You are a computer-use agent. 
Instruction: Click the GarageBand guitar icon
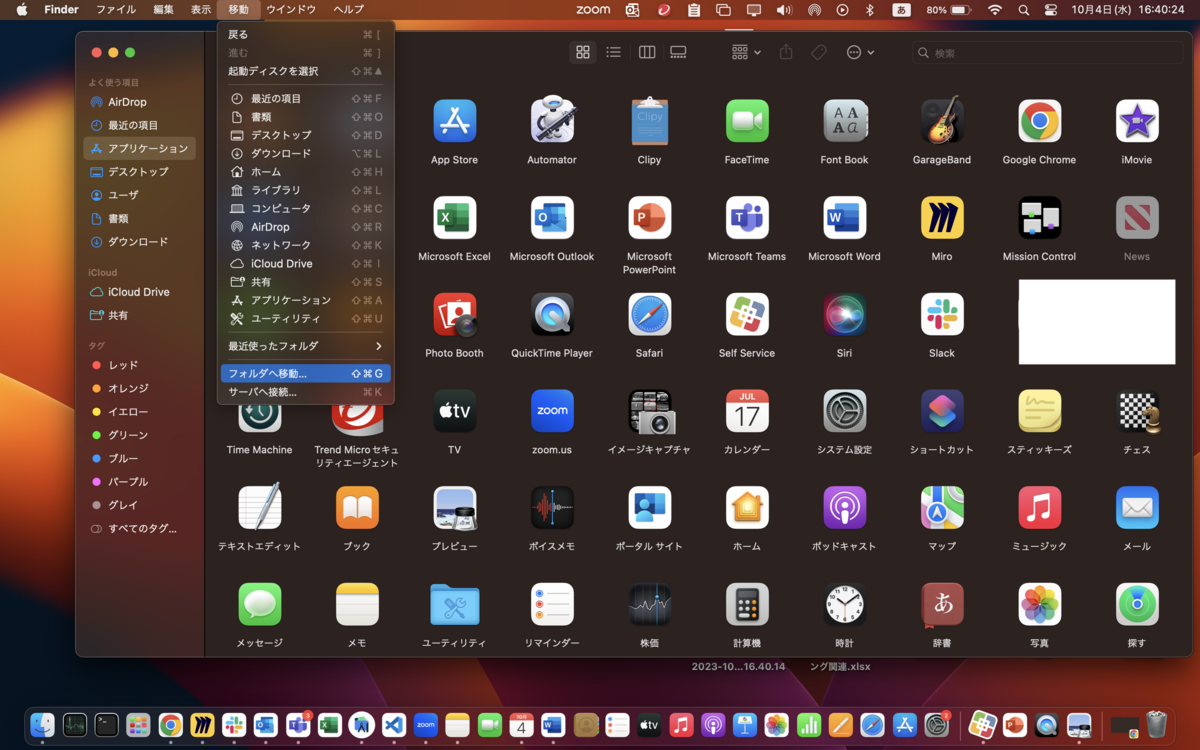point(942,121)
